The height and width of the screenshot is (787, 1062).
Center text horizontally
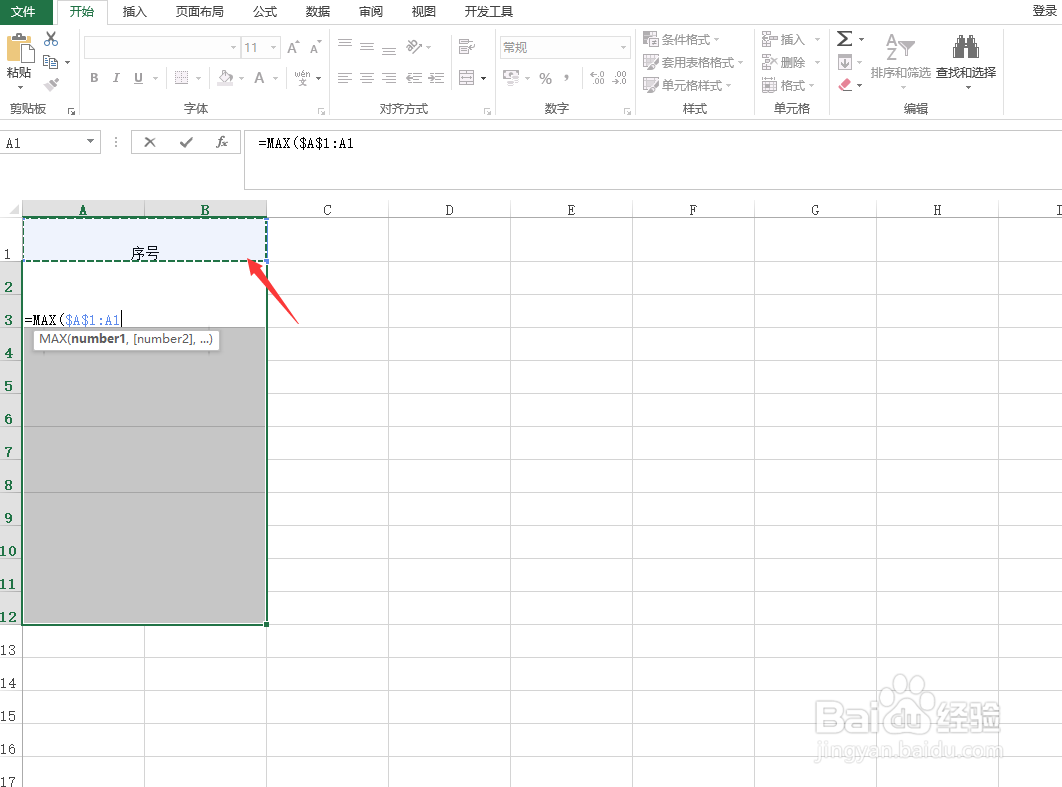tap(367, 78)
